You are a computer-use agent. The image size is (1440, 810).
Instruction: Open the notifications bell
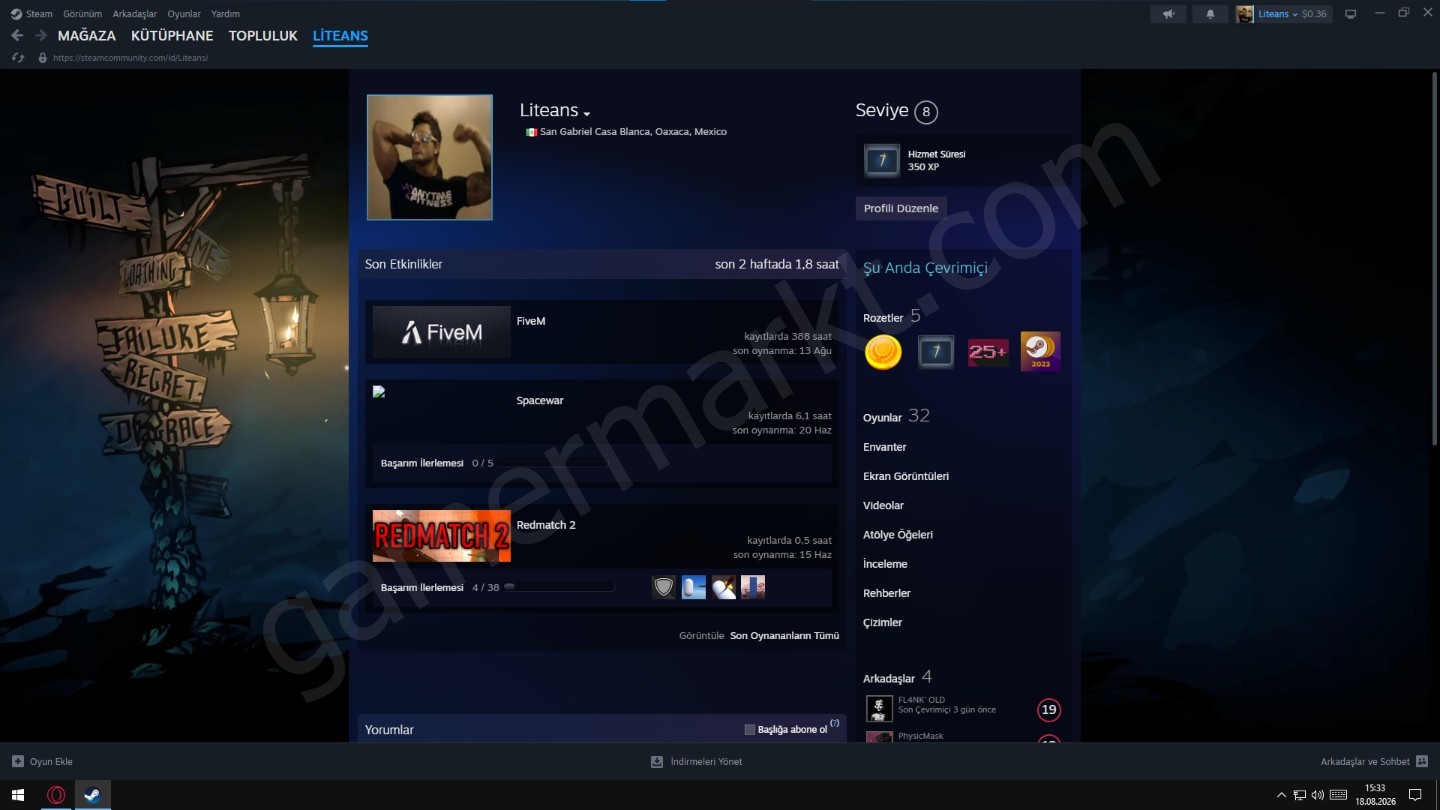[x=1210, y=14]
